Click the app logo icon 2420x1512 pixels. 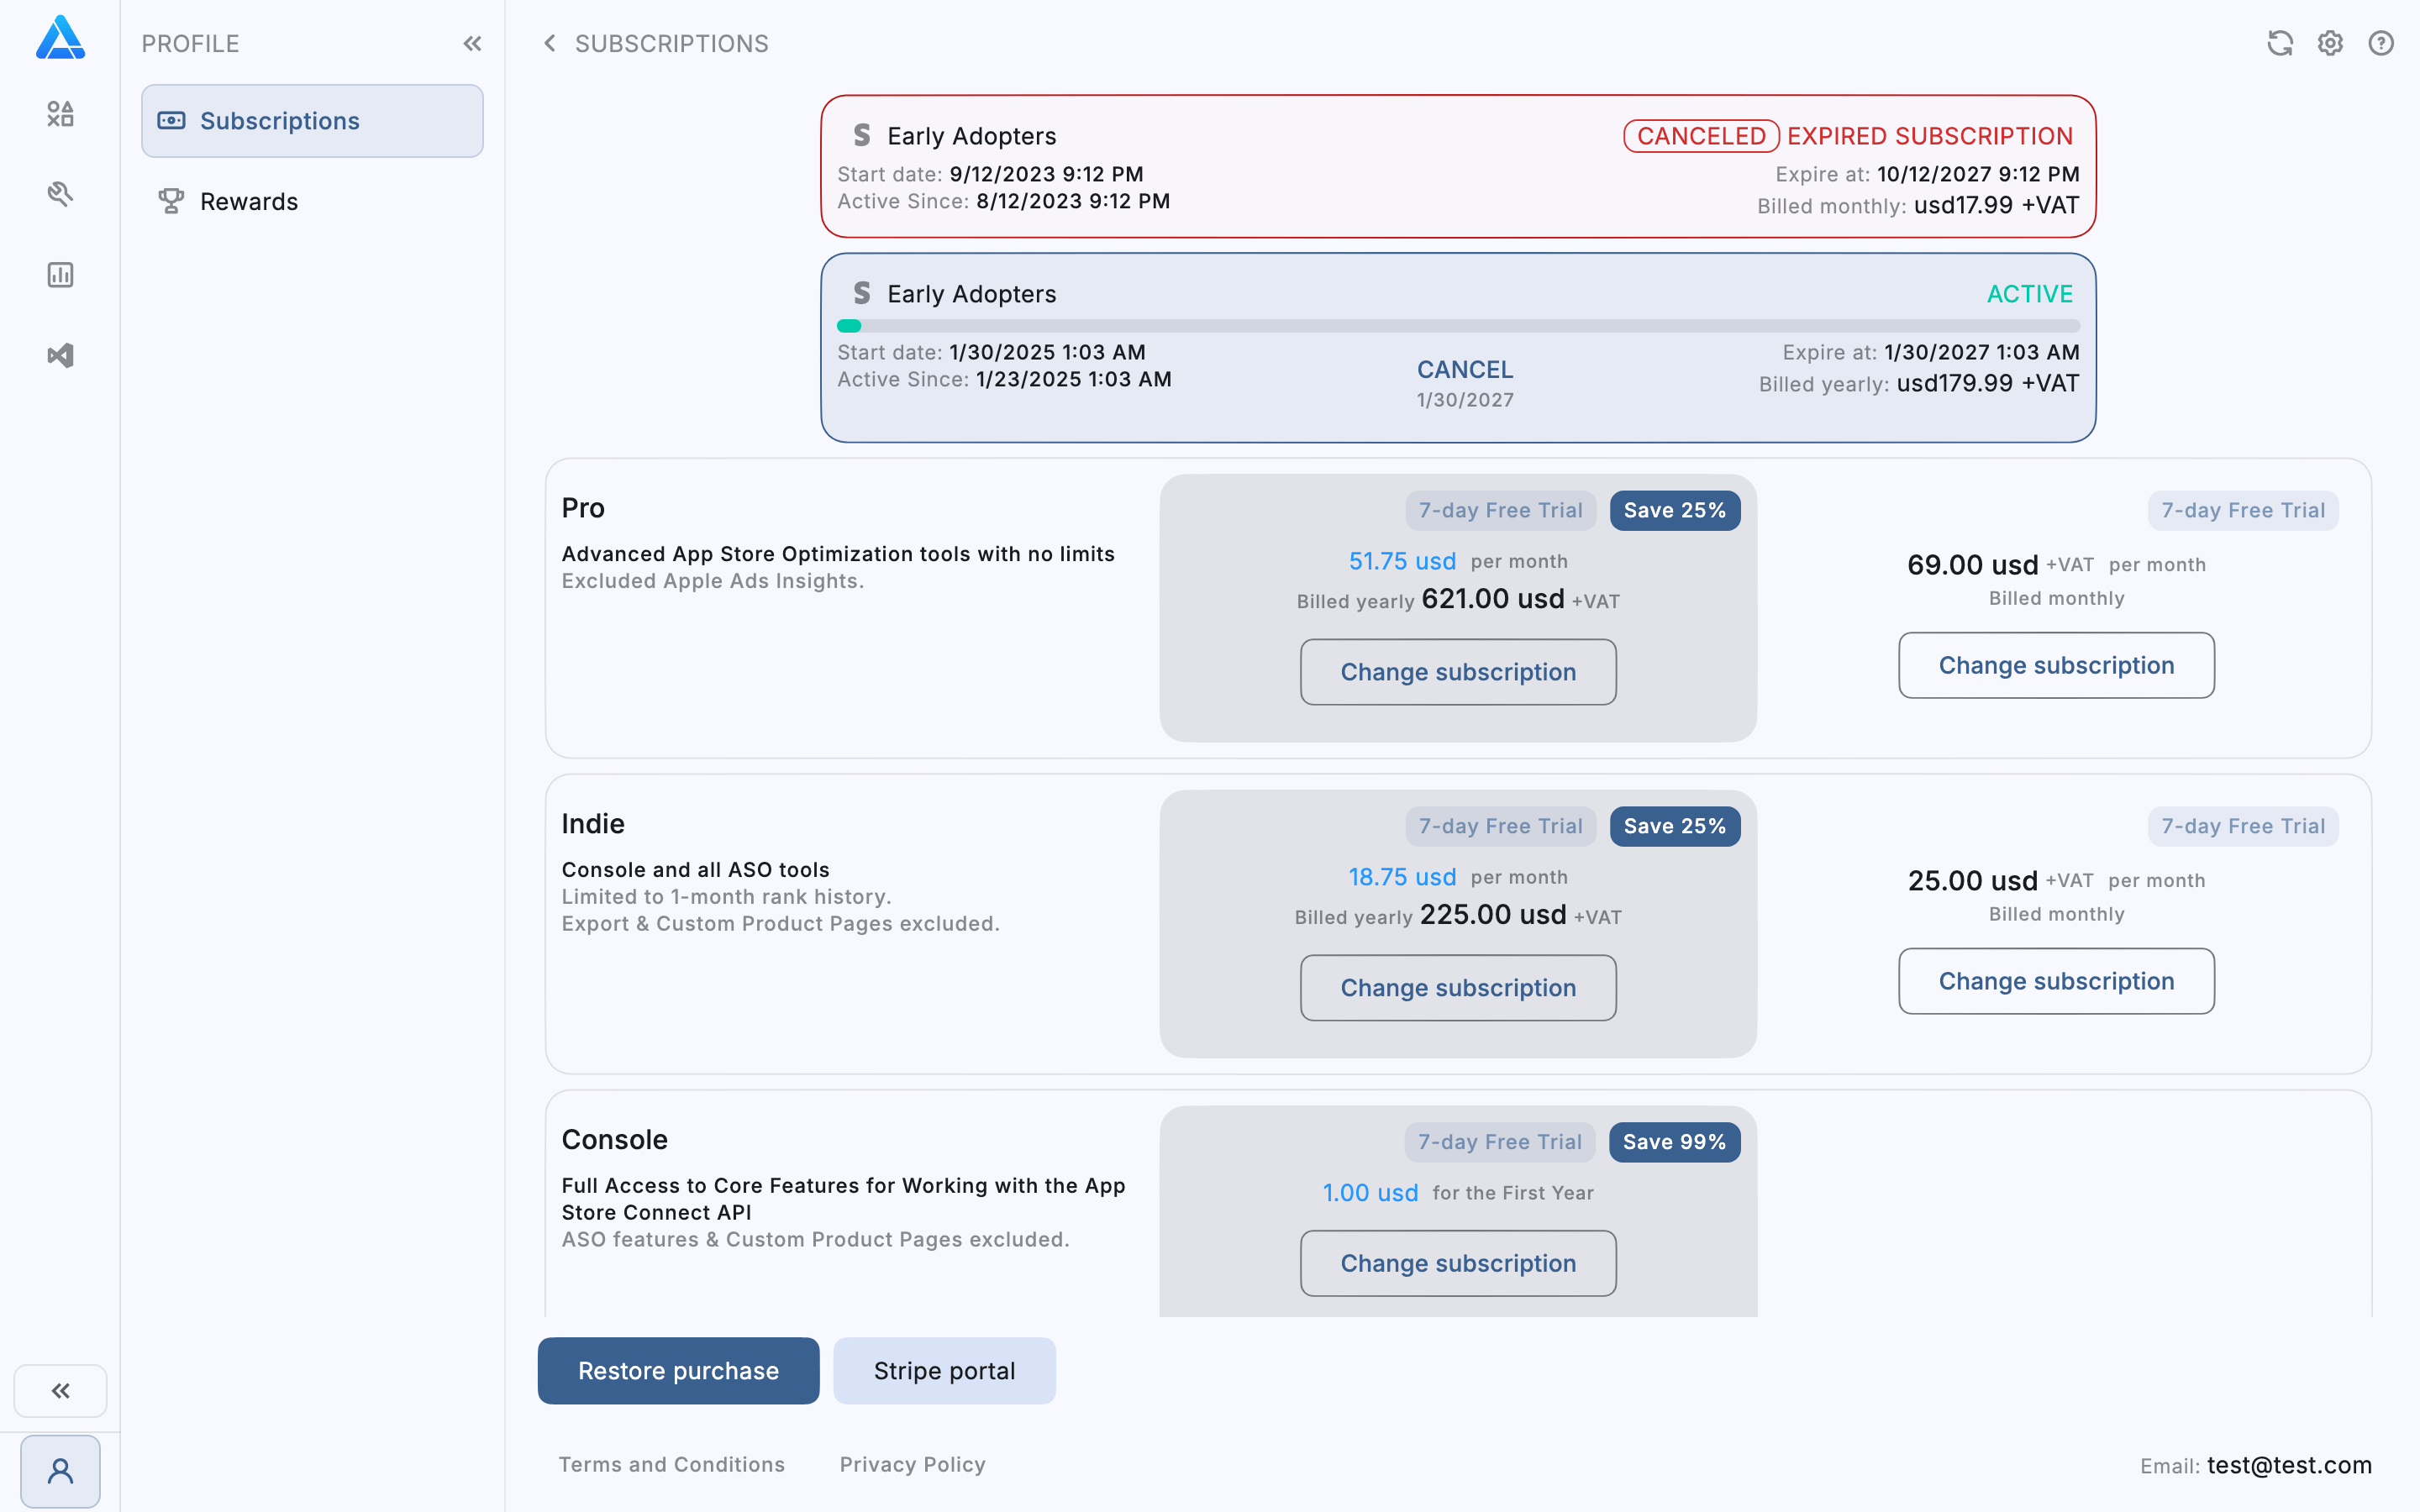click(60, 38)
